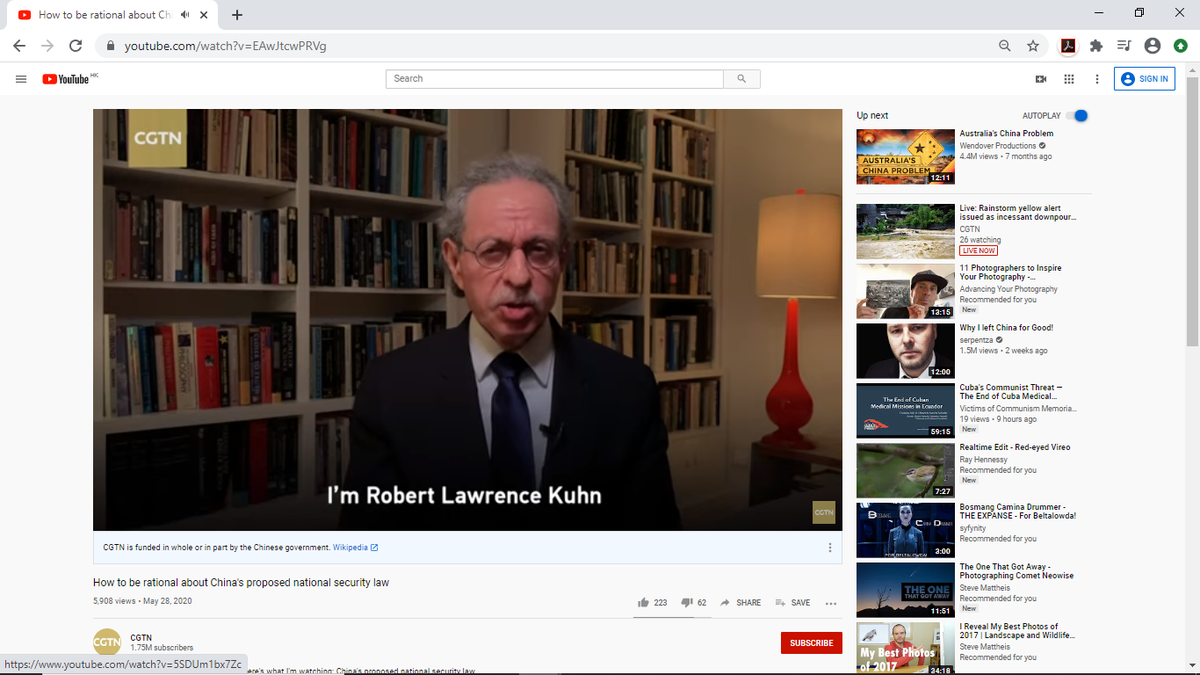This screenshot has height=675, width=1200.
Task: Open the create video camera icon
Action: pos(1040,79)
